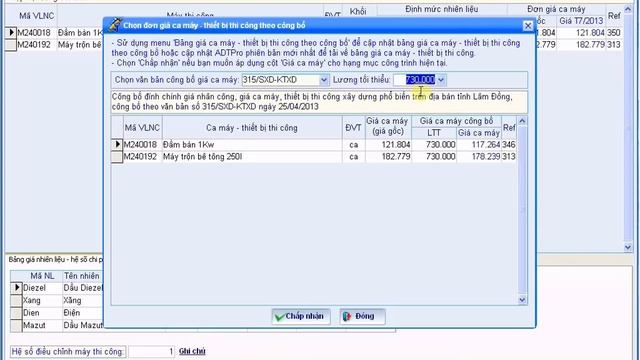This screenshot has height=360, width=640.
Task: Select Máy trộn bê tông 250l cell
Action: [252, 157]
